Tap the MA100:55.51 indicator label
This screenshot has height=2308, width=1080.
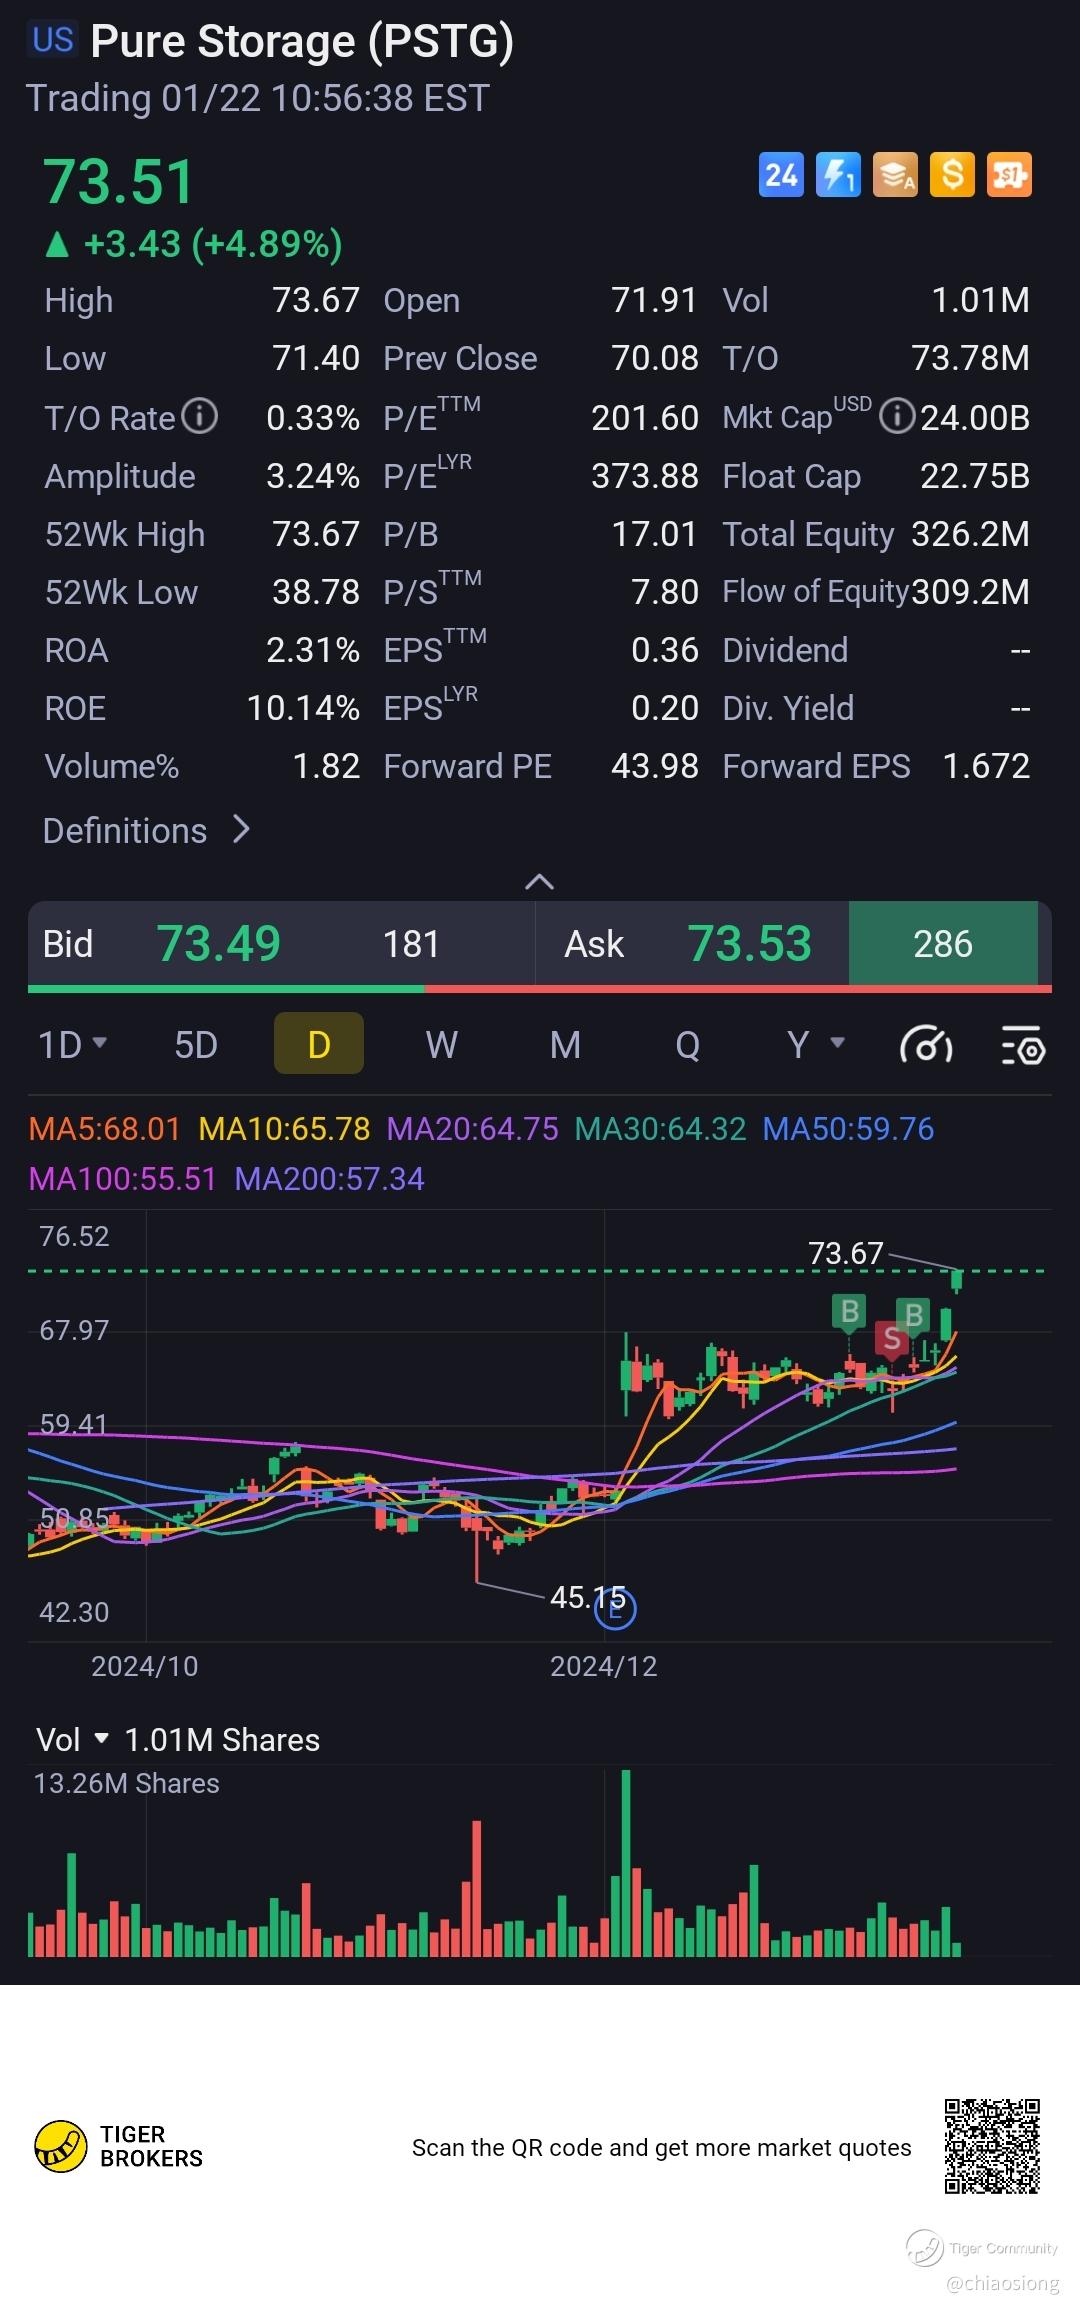pos(123,1179)
